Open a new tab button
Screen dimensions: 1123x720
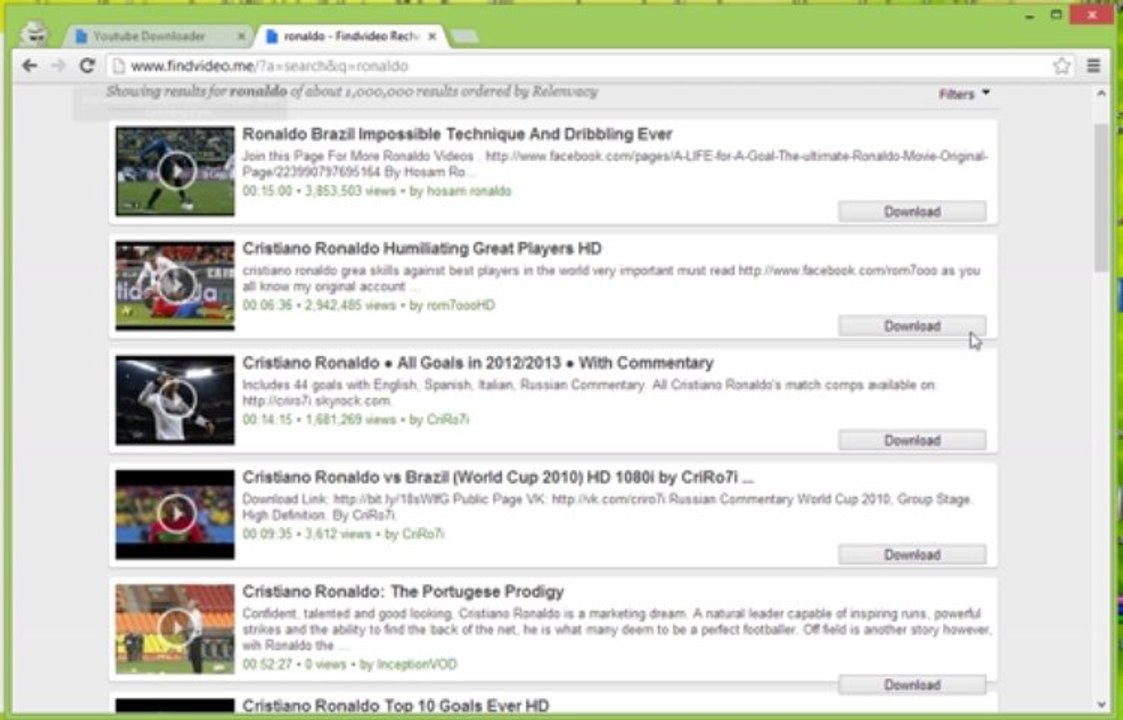pos(465,36)
